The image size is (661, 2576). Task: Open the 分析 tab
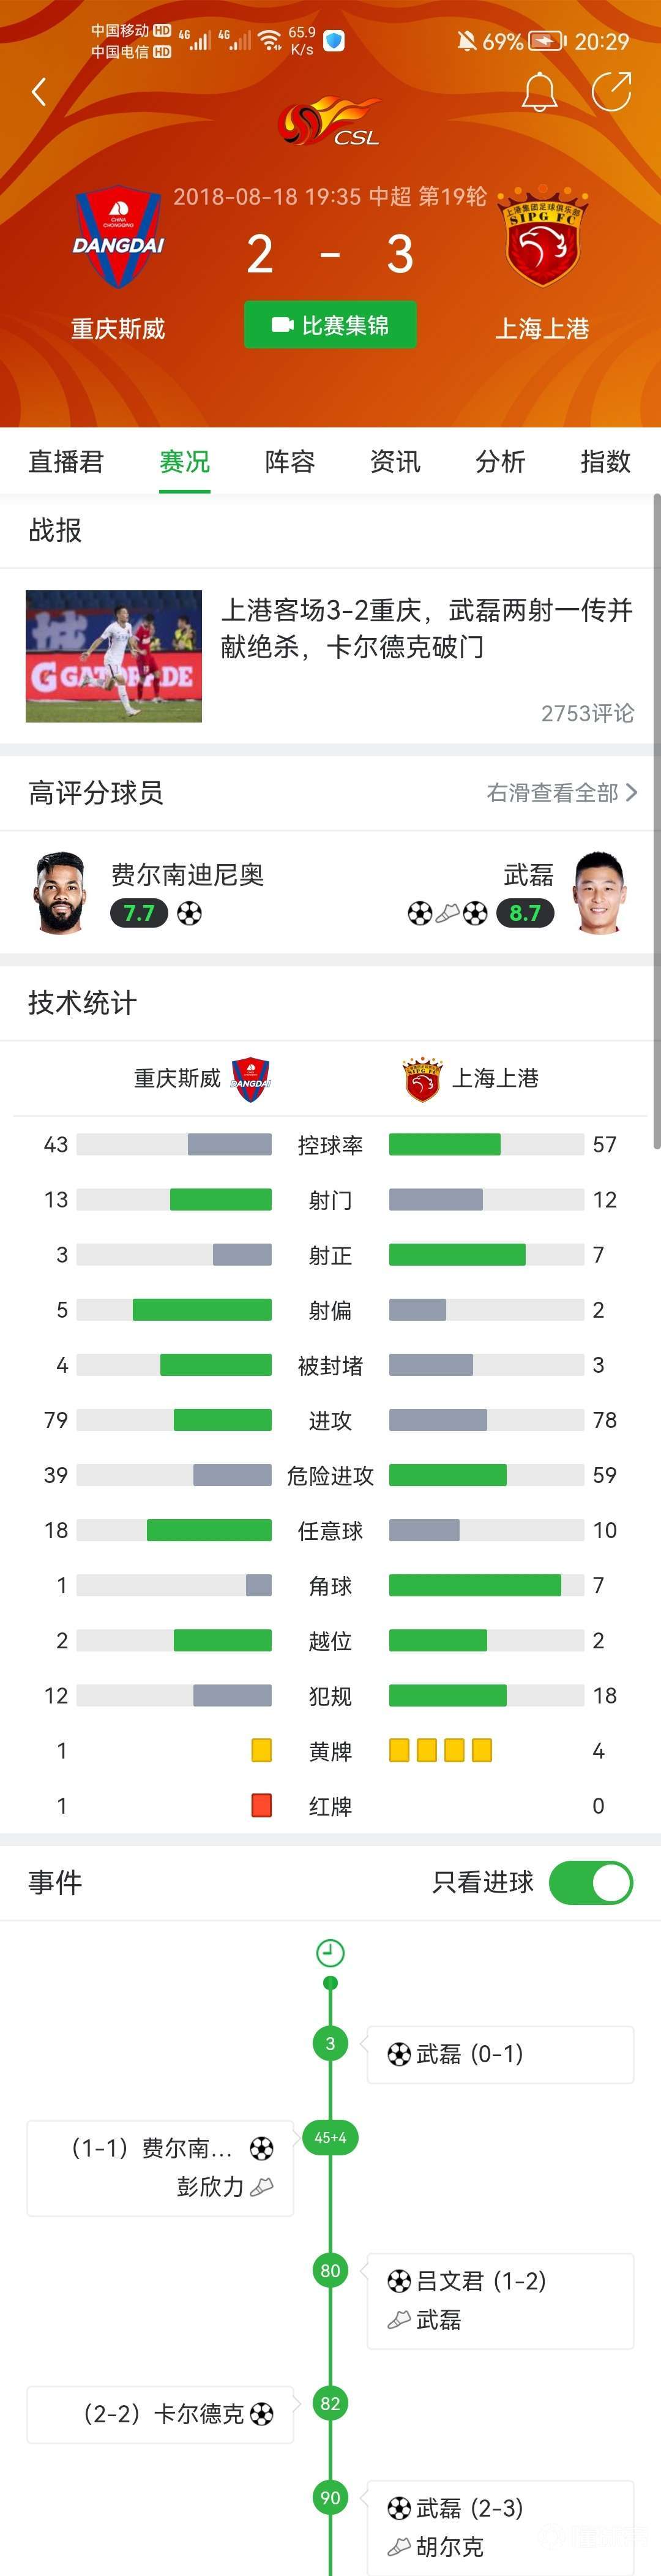[499, 462]
